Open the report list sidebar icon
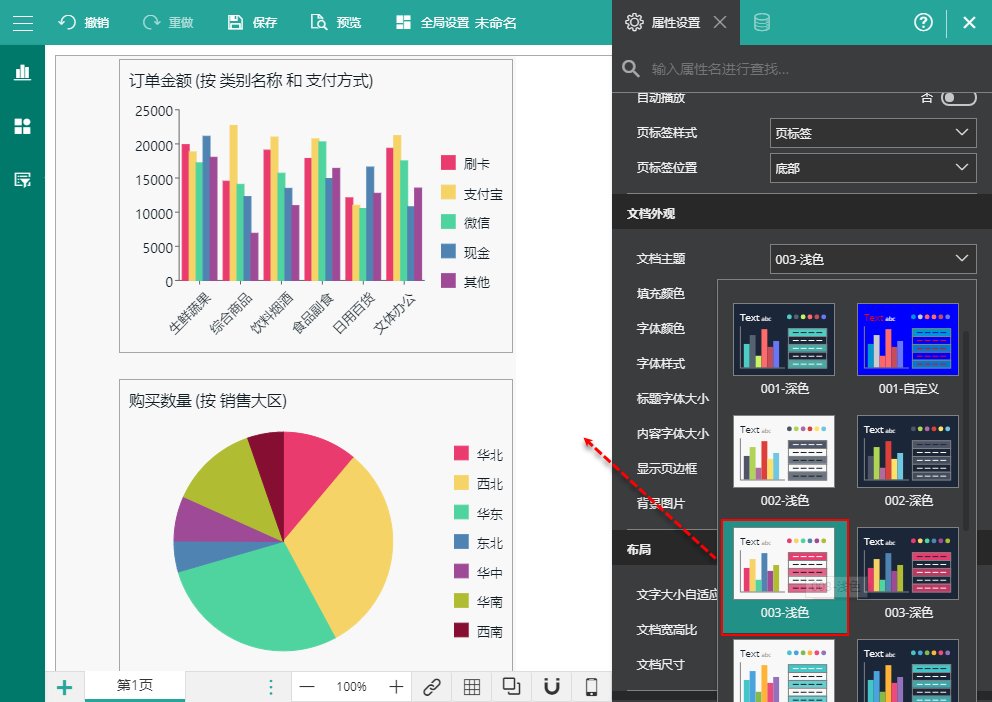The image size is (992, 702). click(23, 180)
